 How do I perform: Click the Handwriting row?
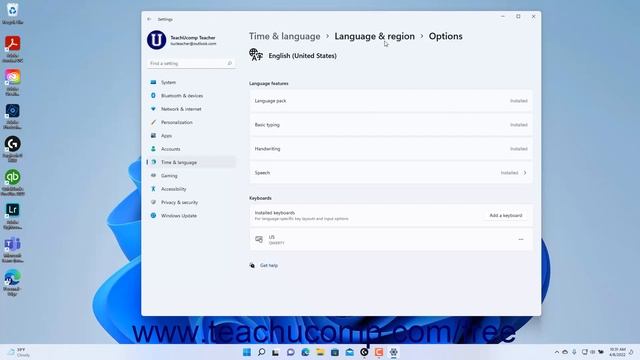tap(391, 149)
